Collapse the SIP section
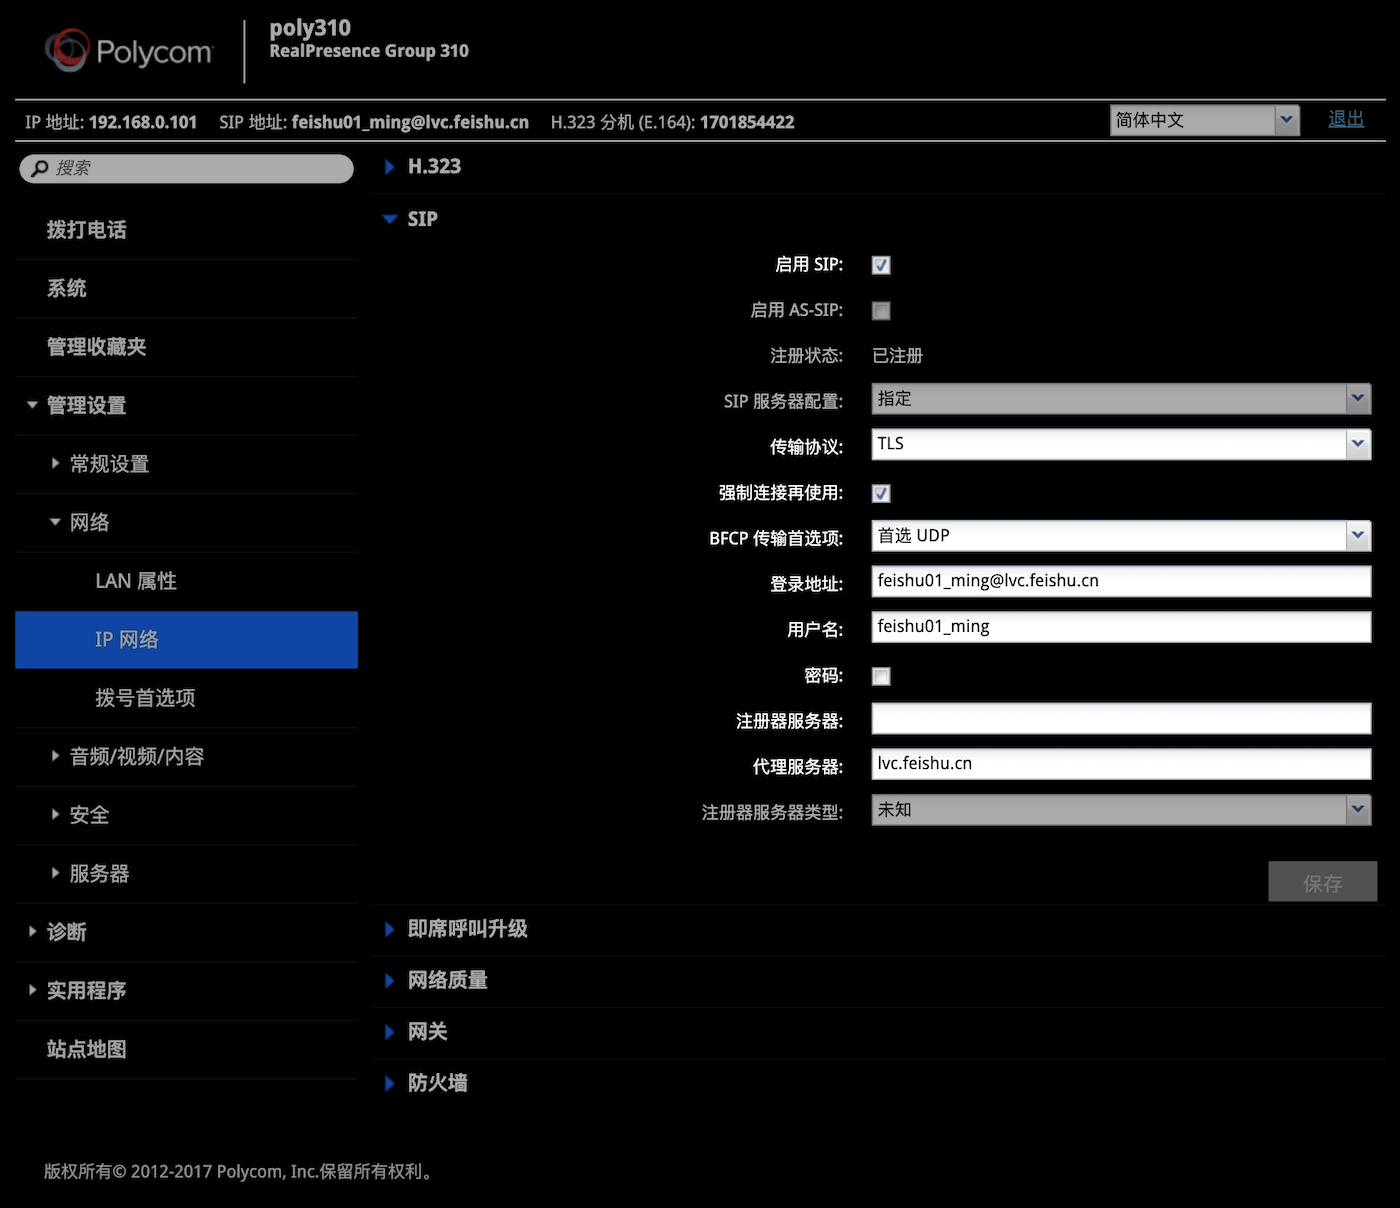 pos(390,219)
